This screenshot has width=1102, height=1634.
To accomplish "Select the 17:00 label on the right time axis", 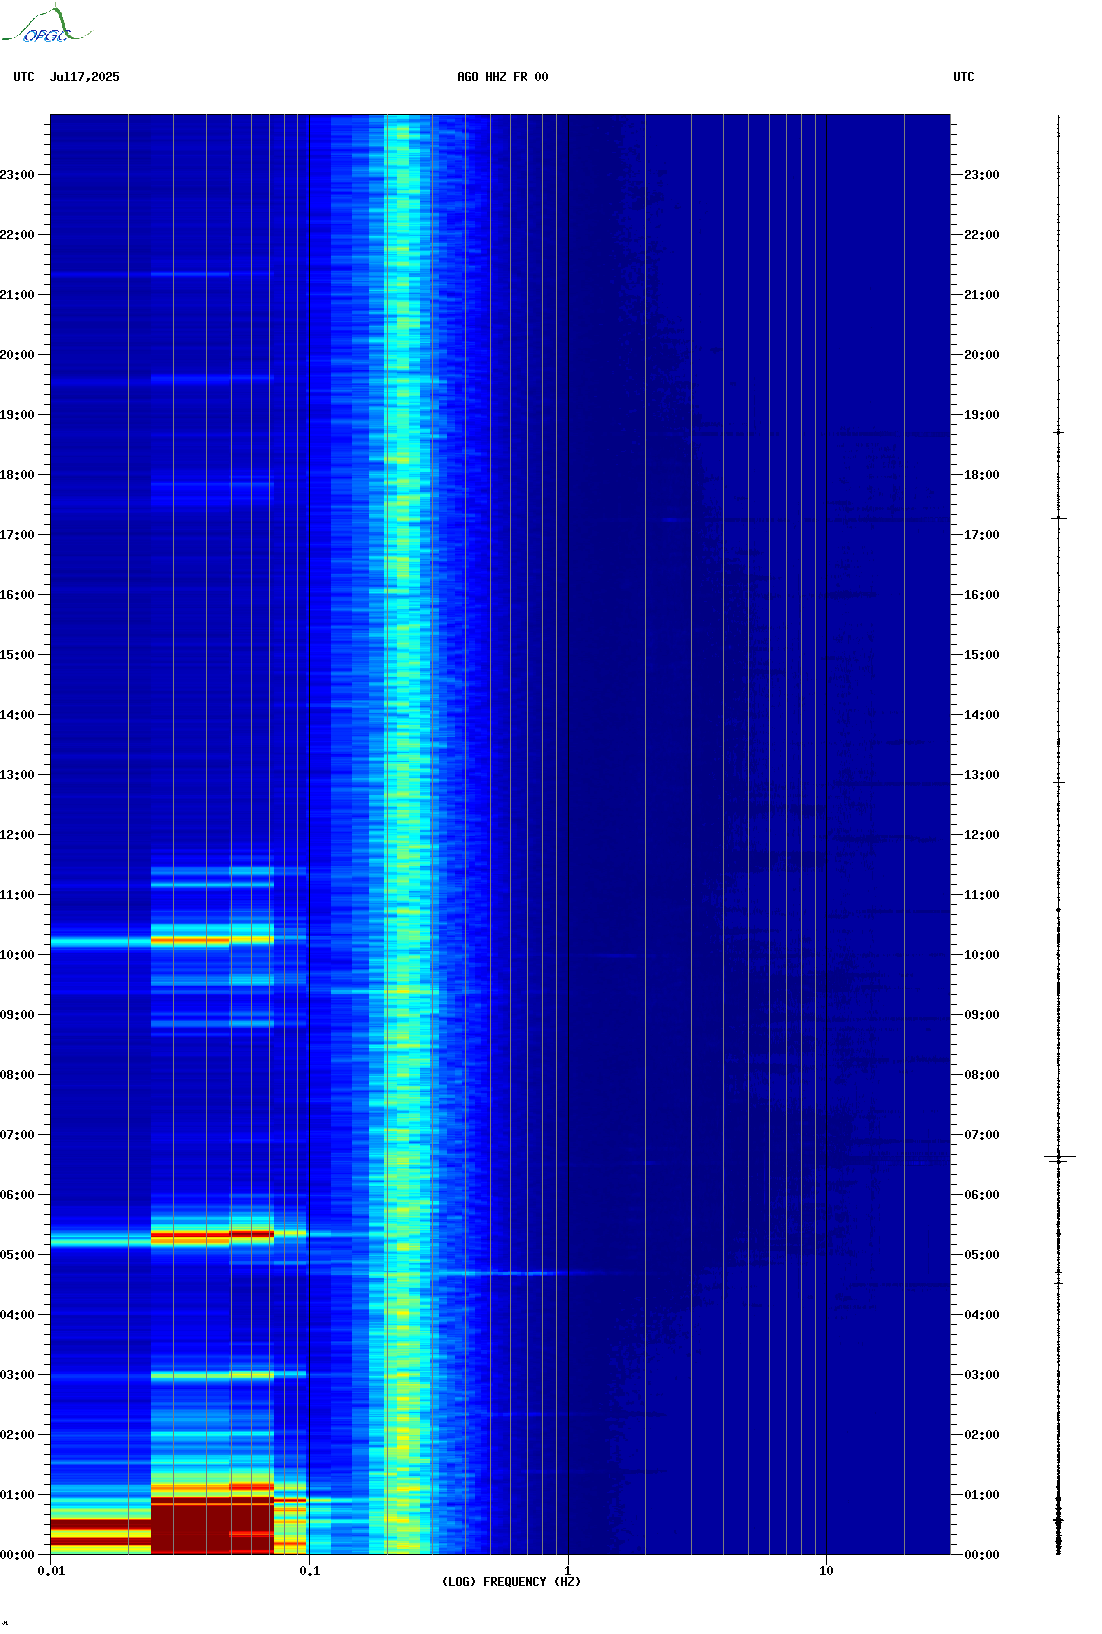I will tap(982, 535).
